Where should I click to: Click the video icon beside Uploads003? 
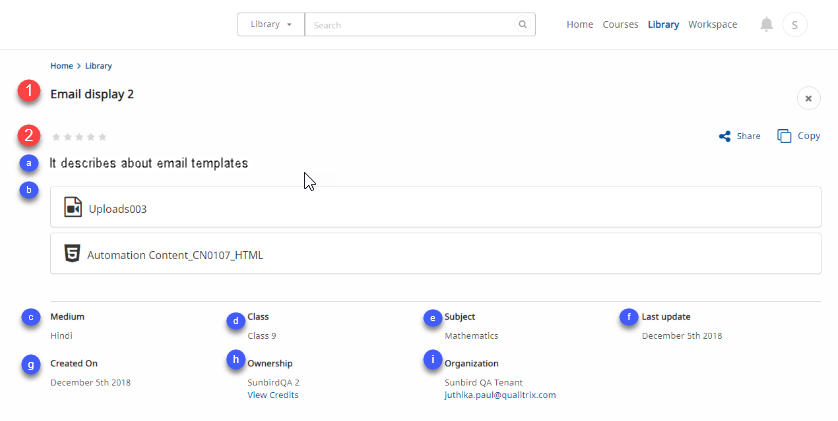click(72, 207)
